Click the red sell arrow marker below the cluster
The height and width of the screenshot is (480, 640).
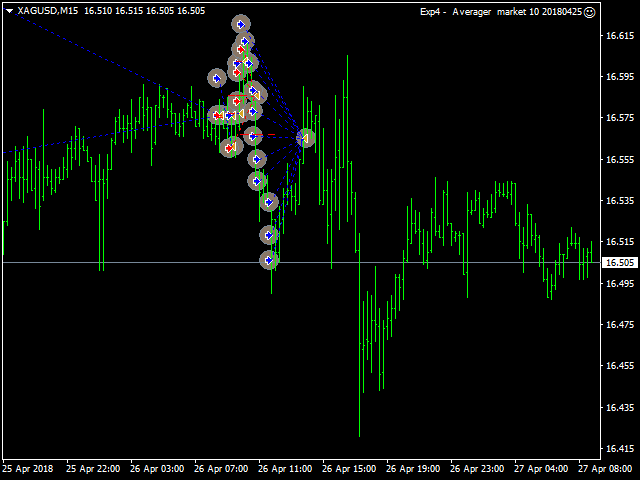click(x=231, y=147)
